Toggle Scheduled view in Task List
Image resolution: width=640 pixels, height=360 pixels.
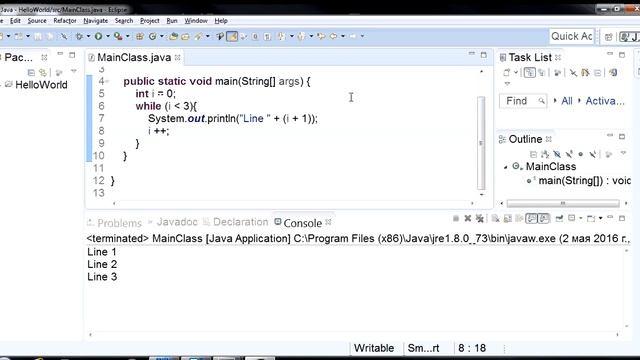click(x=542, y=73)
